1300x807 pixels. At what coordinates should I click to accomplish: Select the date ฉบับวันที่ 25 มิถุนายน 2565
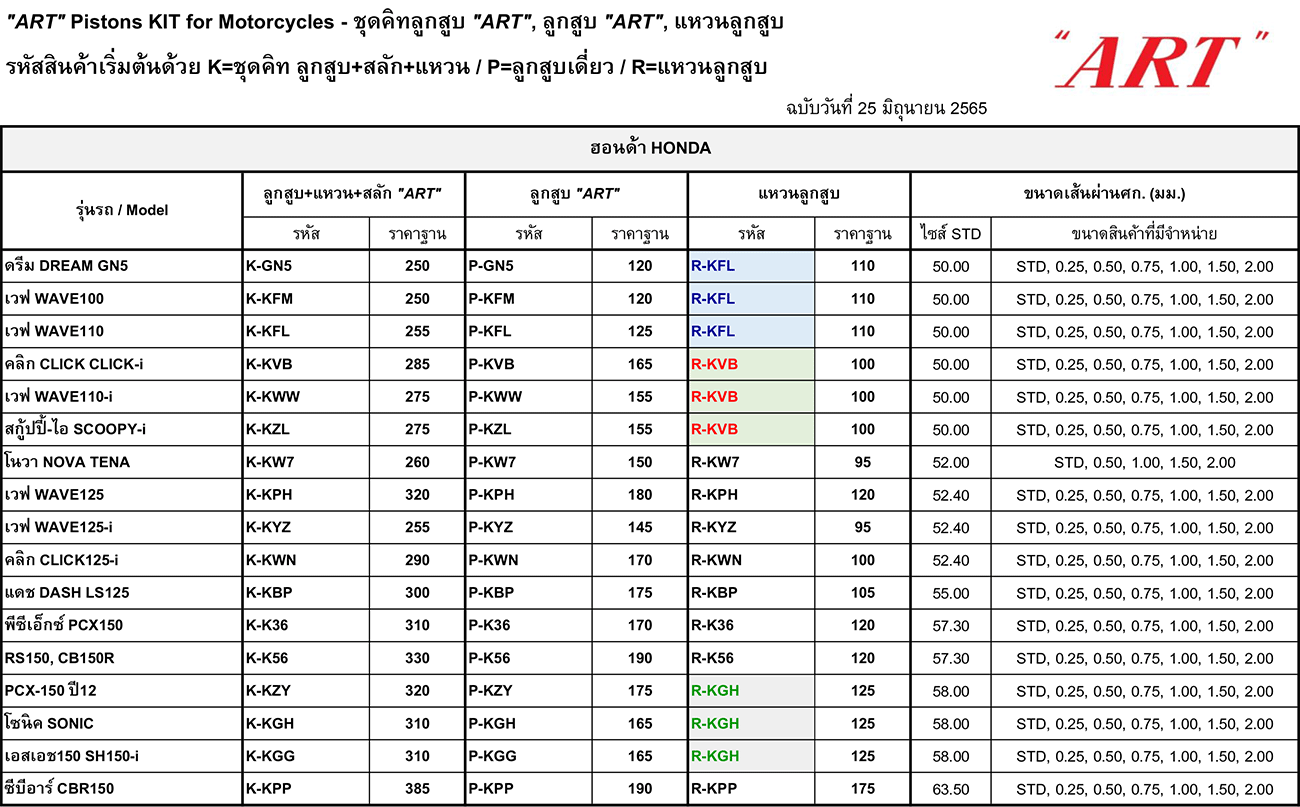(x=888, y=108)
